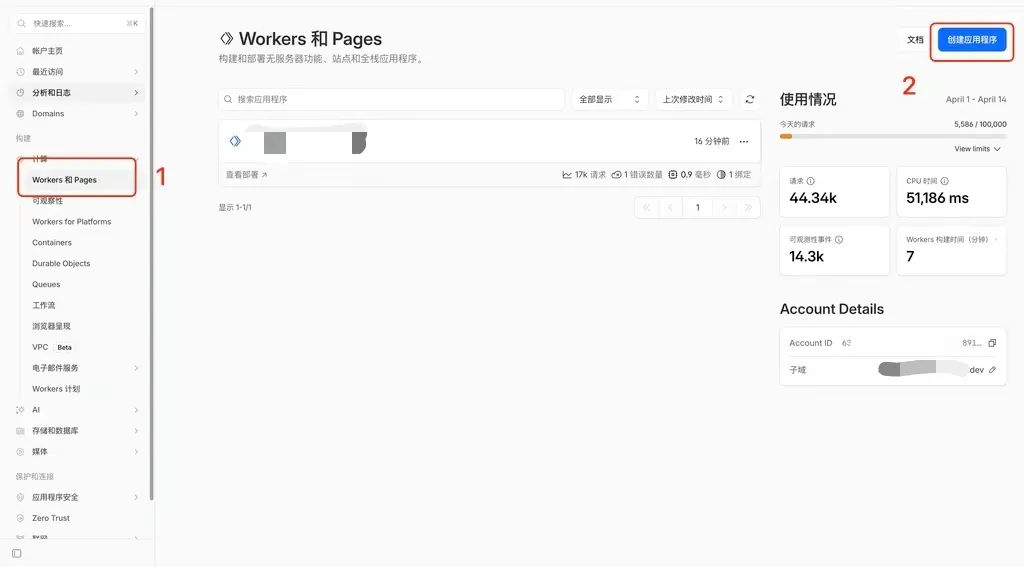Open the 查看部署 link
Viewport: 1024px width, 567px height.
(246, 175)
